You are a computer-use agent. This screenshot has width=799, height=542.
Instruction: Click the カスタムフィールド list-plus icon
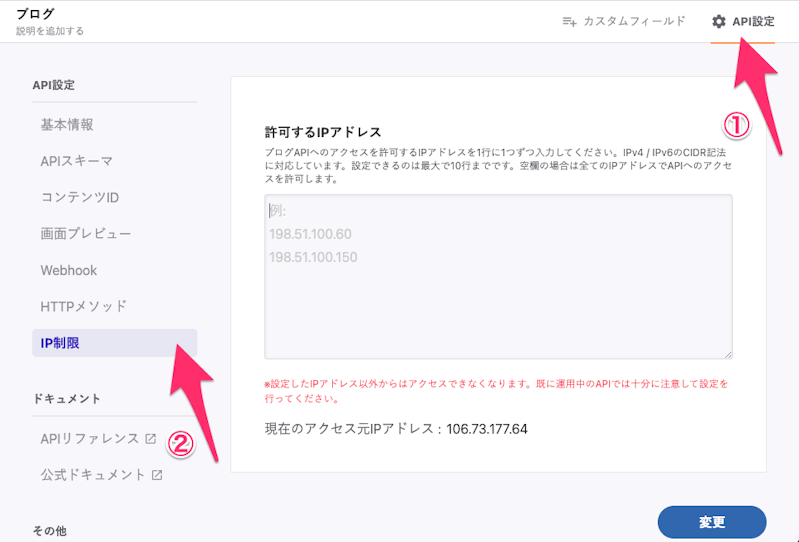tap(569, 21)
